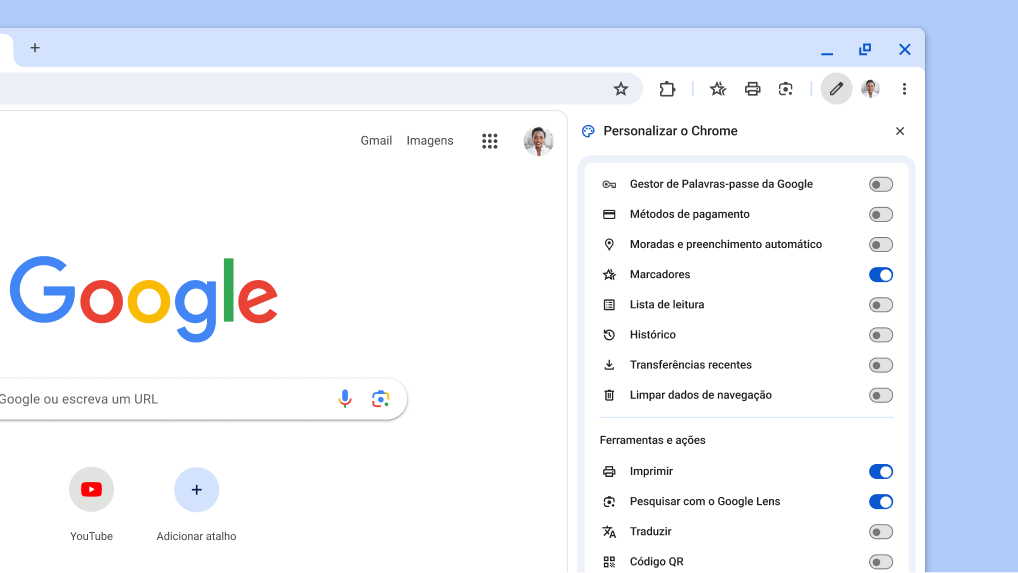Open a new tab with plus button

tap(35, 48)
